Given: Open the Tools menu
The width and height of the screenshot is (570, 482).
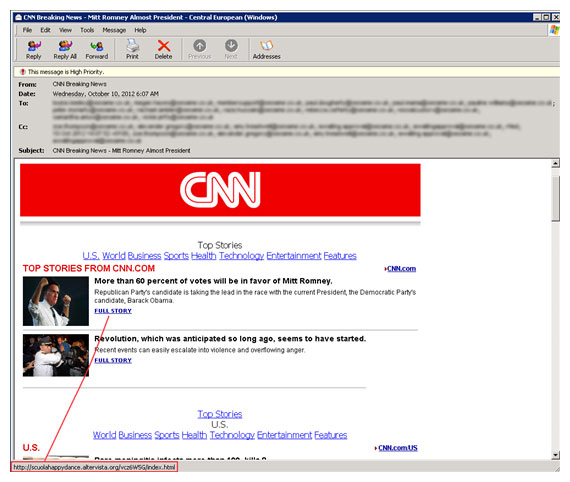Looking at the screenshot, I should tap(87, 30).
